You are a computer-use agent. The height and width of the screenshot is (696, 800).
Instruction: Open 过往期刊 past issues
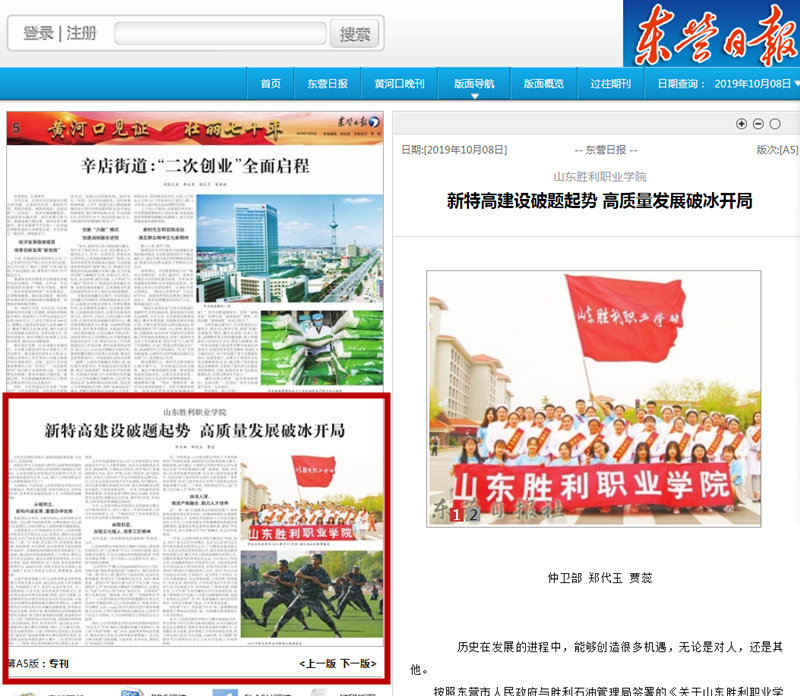(x=611, y=84)
